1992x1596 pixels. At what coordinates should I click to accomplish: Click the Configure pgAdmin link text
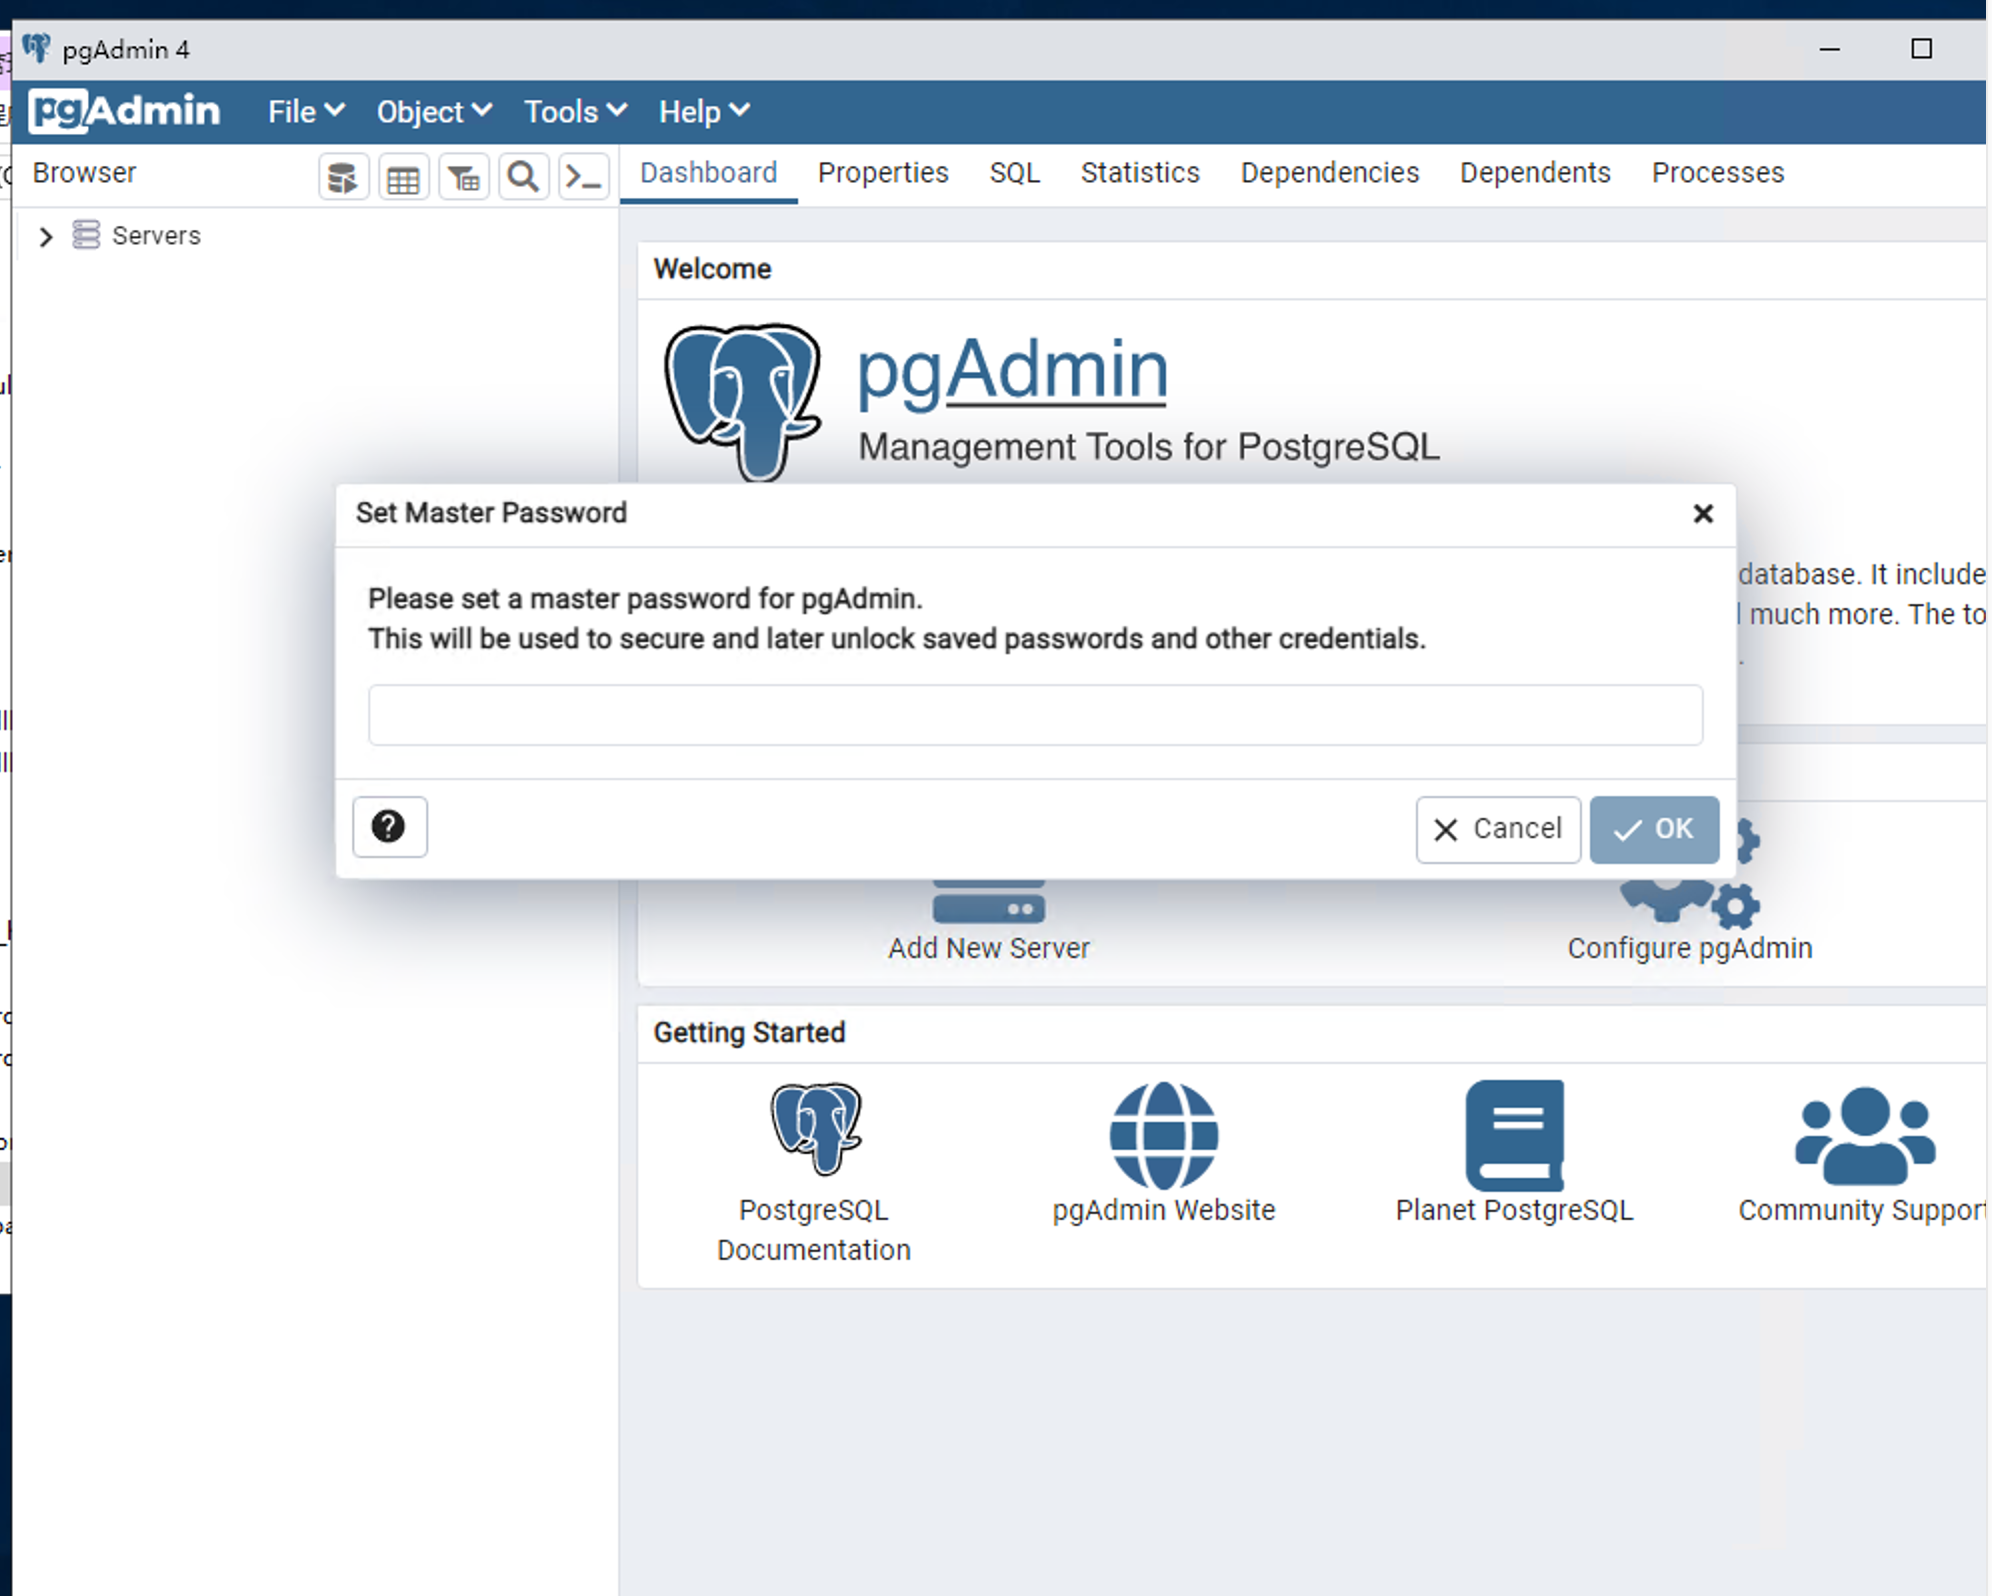1690,948
